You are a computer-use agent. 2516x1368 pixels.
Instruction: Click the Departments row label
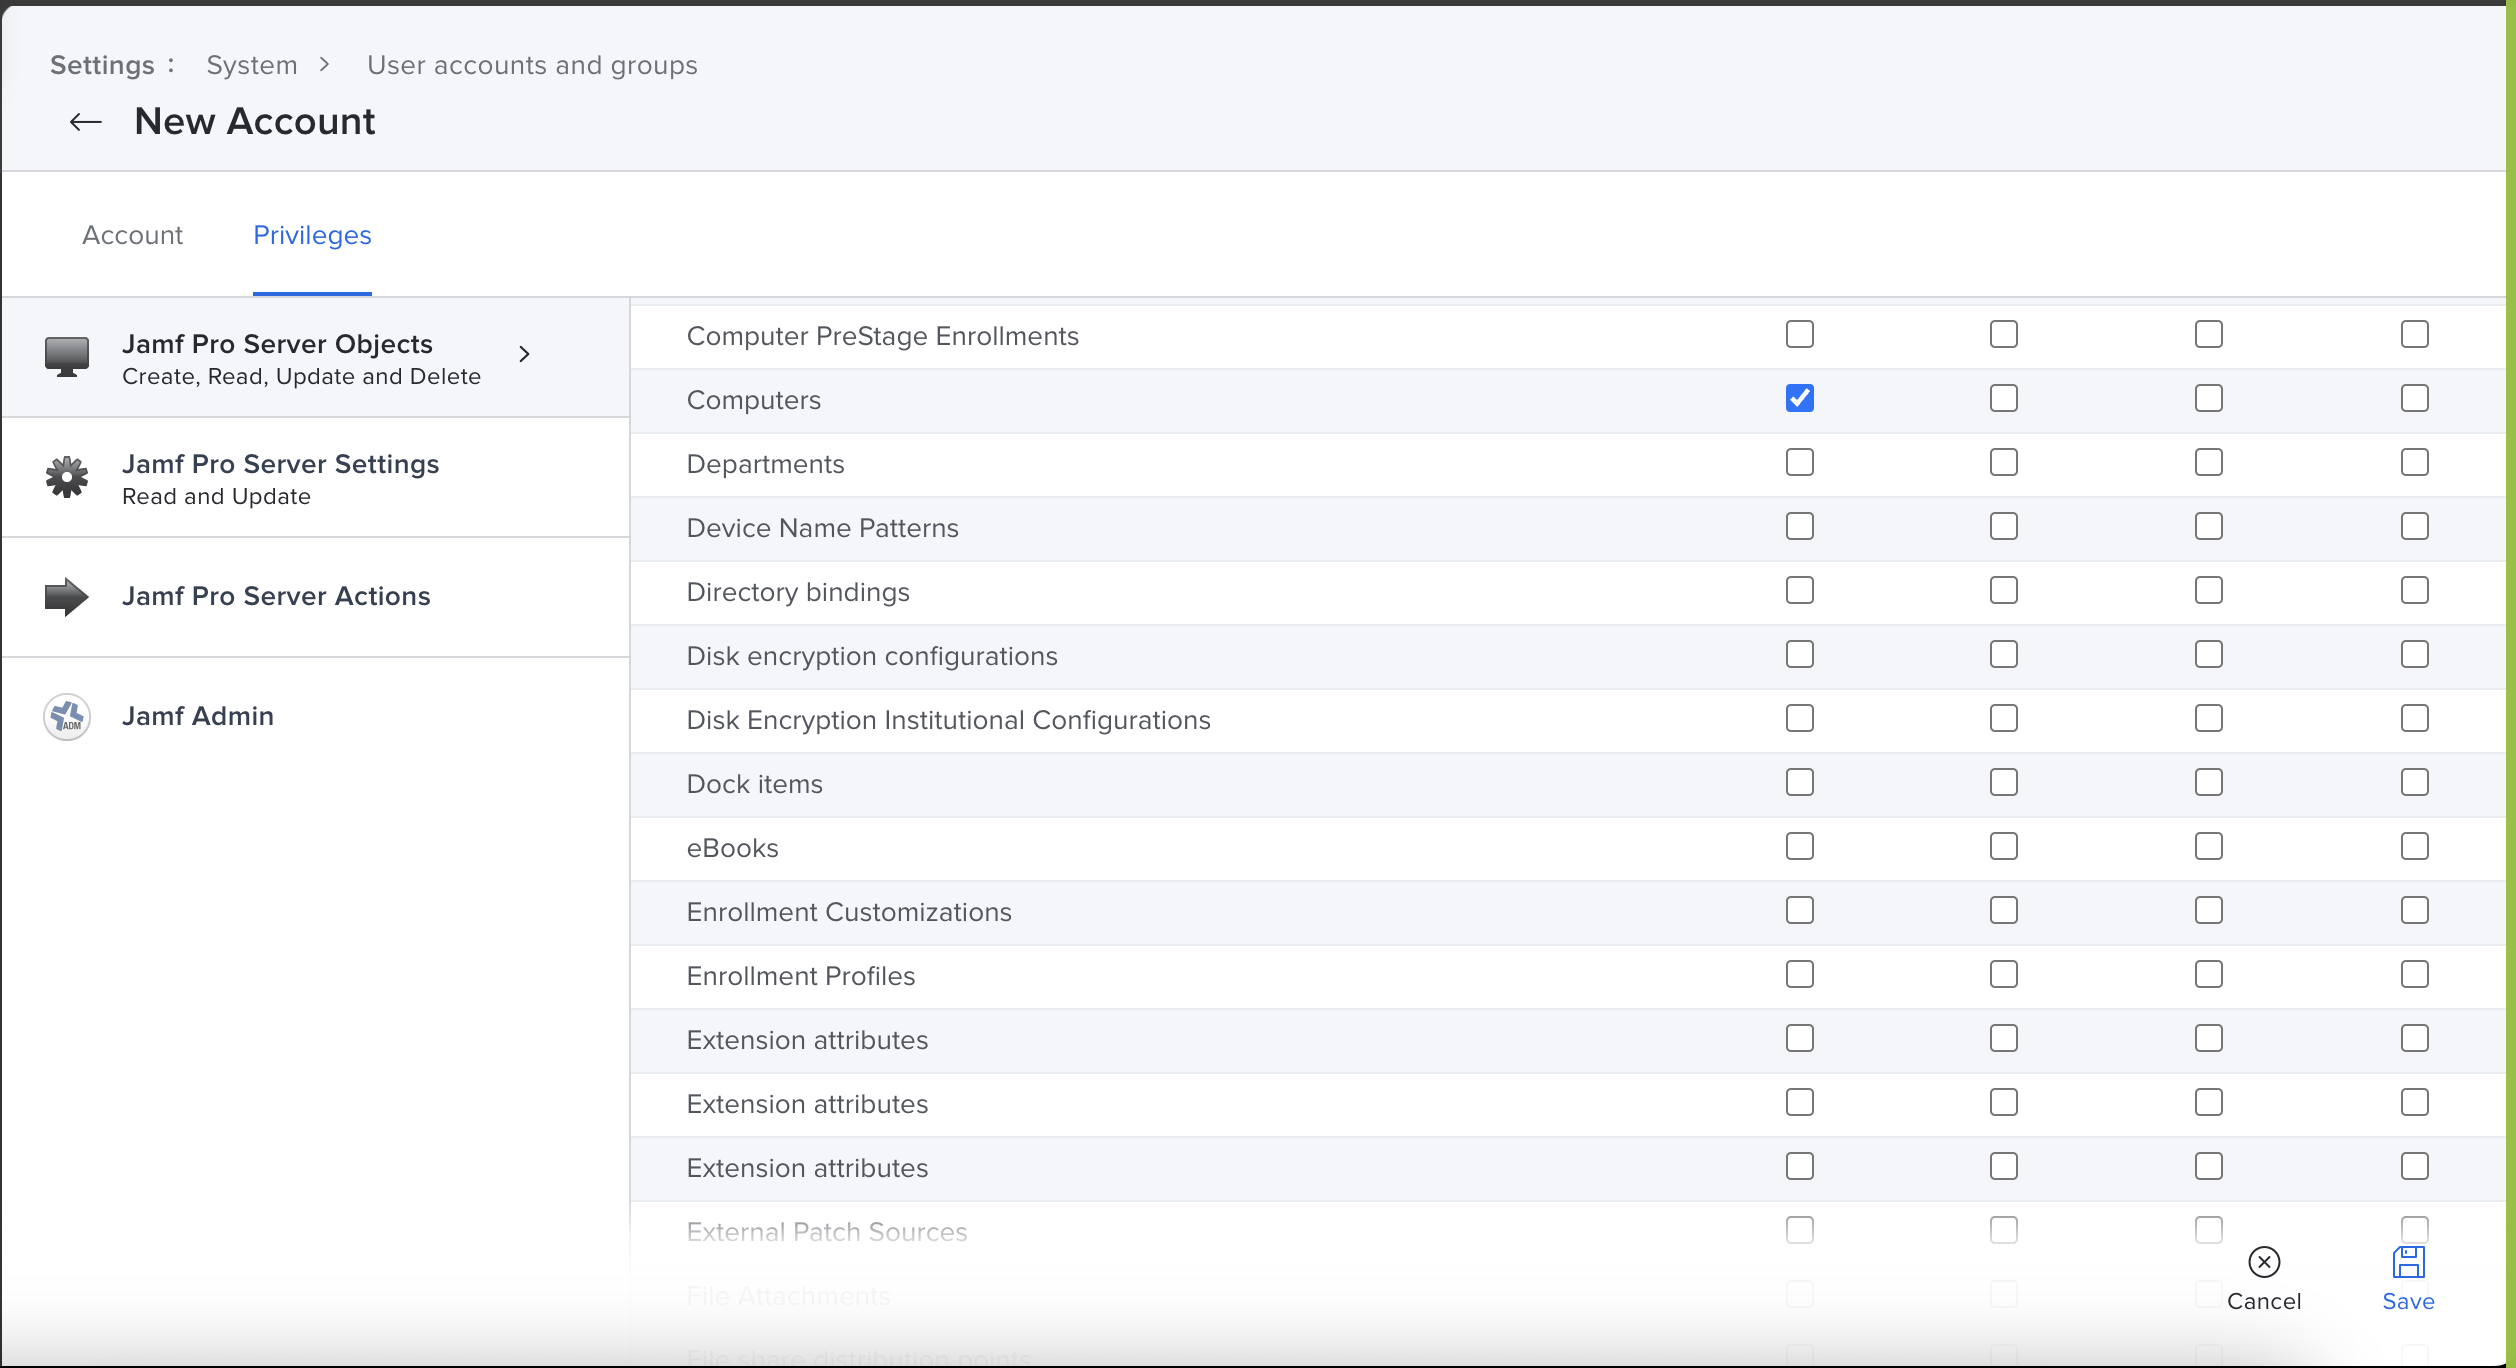click(765, 464)
